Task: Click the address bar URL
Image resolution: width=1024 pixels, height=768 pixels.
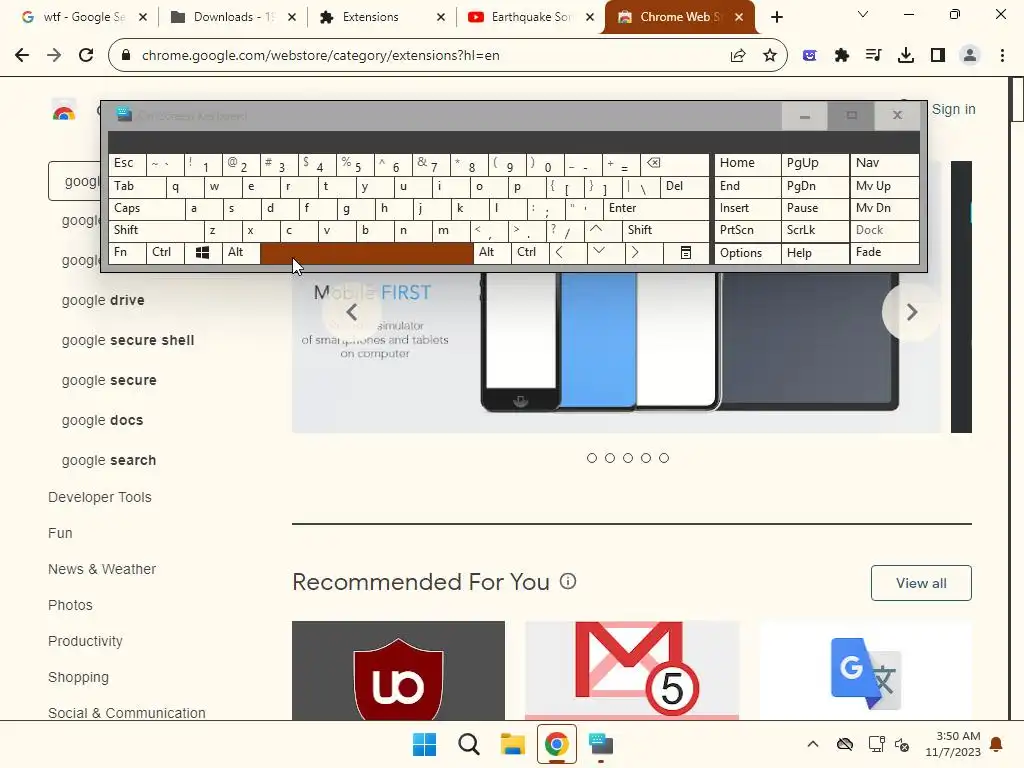Action: [x=321, y=56]
